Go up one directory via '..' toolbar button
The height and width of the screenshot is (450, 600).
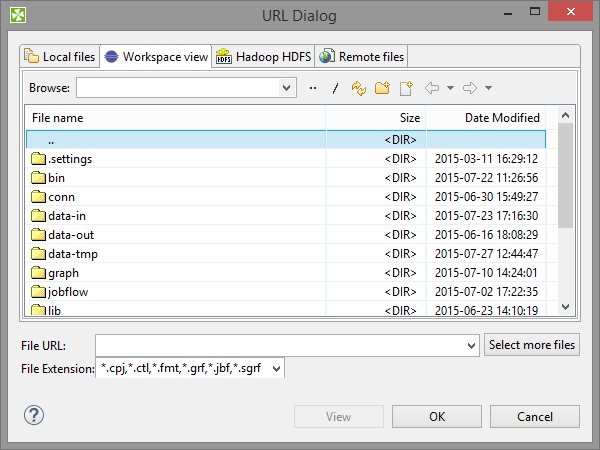coord(313,88)
